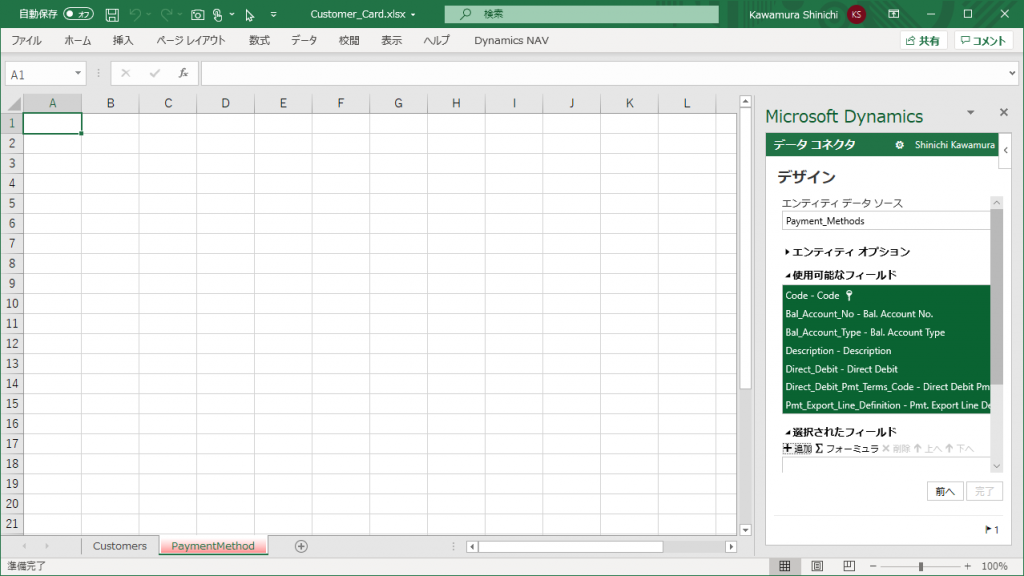Close the Microsoft Dynamics task pane
This screenshot has width=1024, height=576.
point(1004,112)
